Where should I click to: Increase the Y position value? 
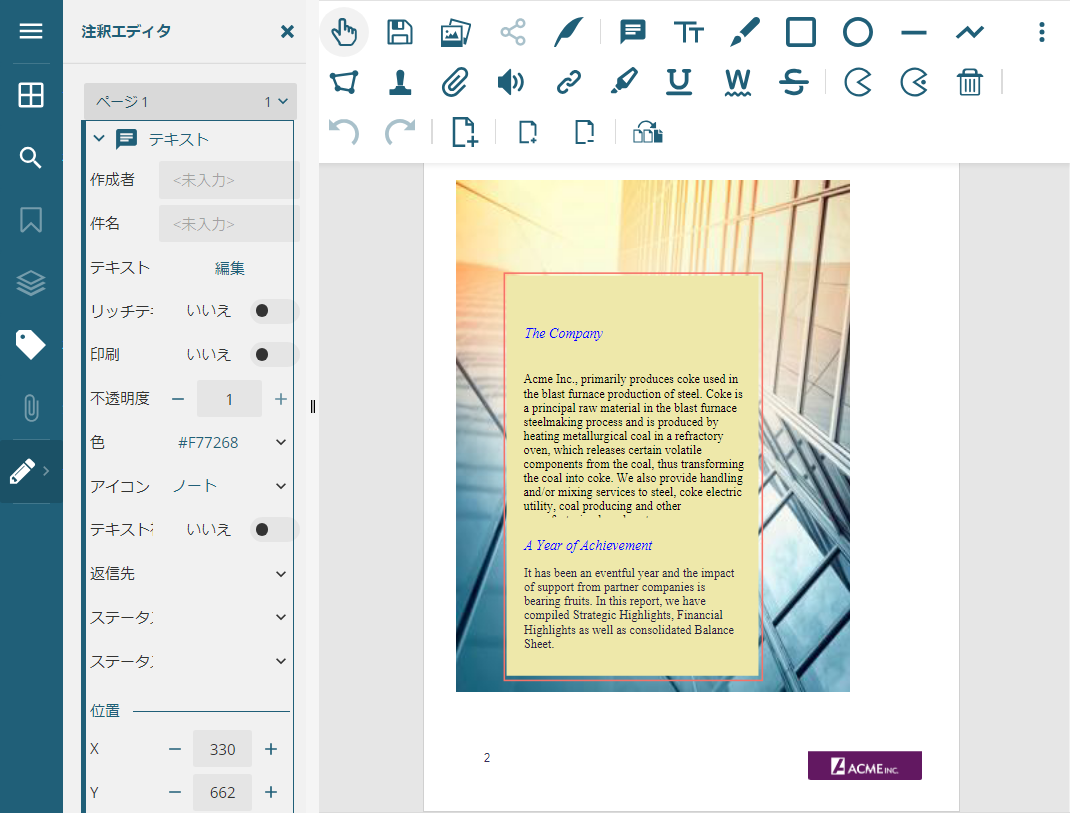pyautogui.click(x=271, y=792)
